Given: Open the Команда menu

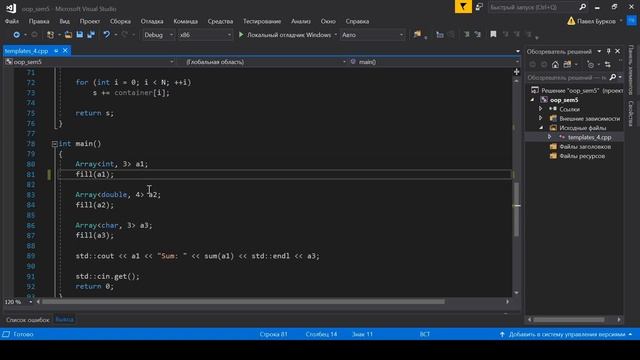Looking at the screenshot, I should tap(186, 21).
